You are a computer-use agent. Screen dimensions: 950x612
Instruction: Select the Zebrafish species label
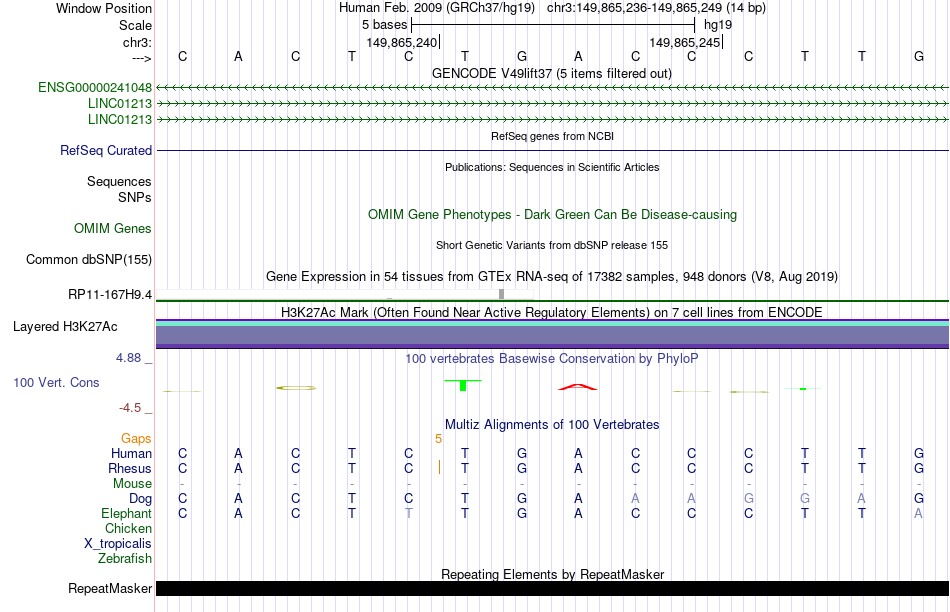point(125,559)
